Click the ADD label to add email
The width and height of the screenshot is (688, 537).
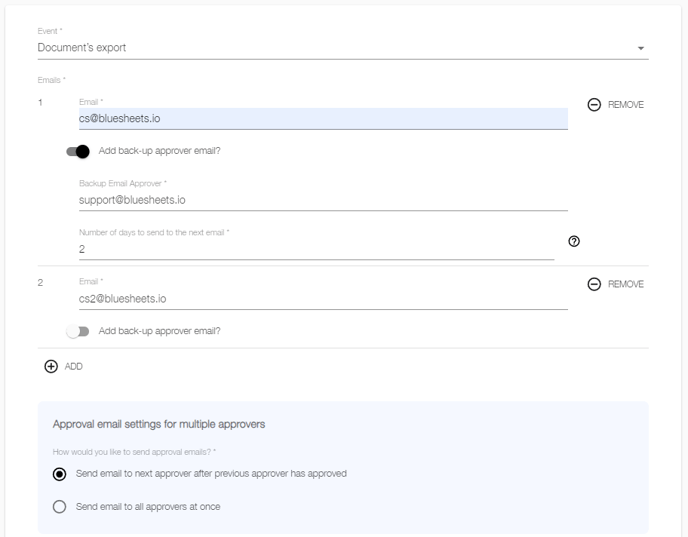(x=74, y=366)
